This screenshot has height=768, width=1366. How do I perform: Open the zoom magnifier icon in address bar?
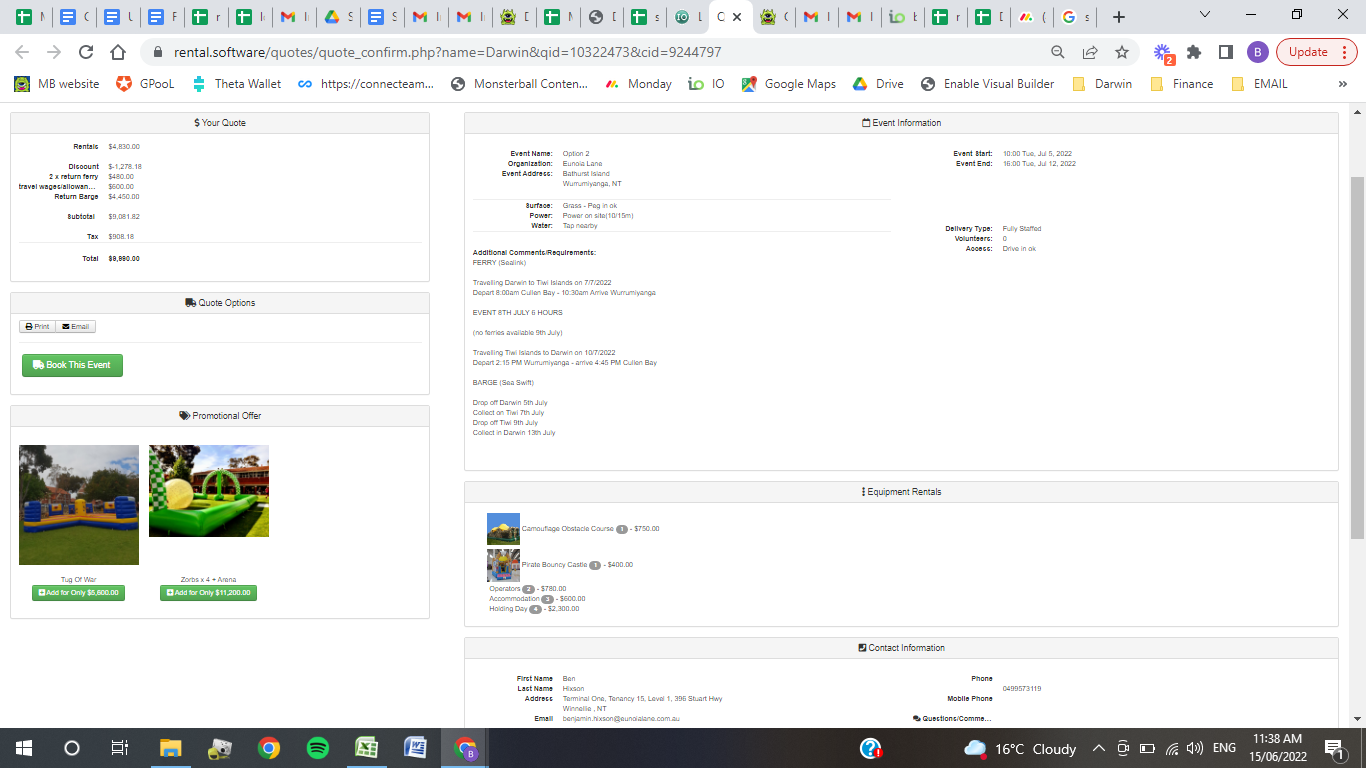pos(1058,52)
